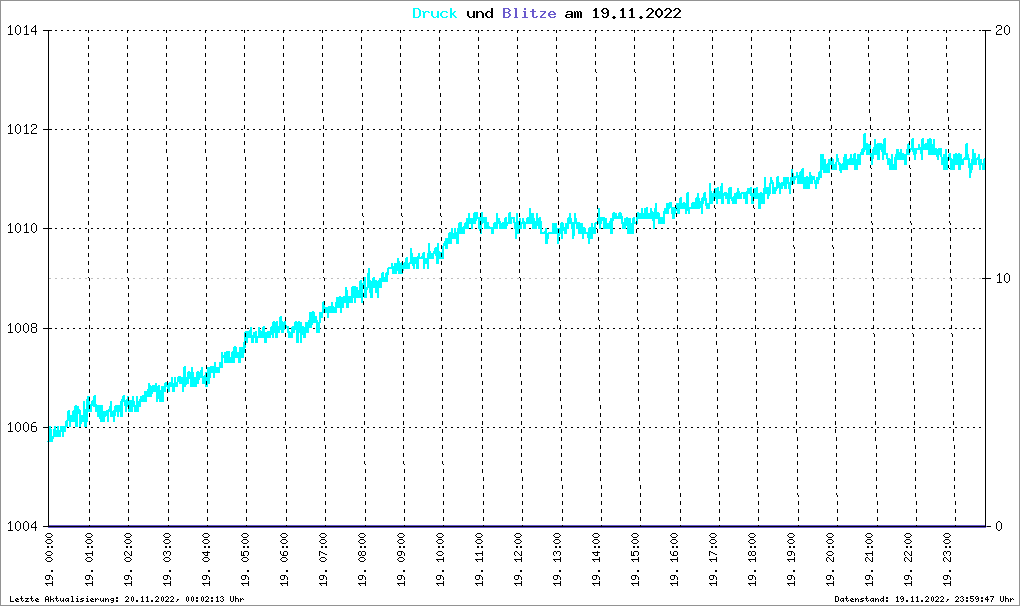Click time label '19. 14:00'

597,559
